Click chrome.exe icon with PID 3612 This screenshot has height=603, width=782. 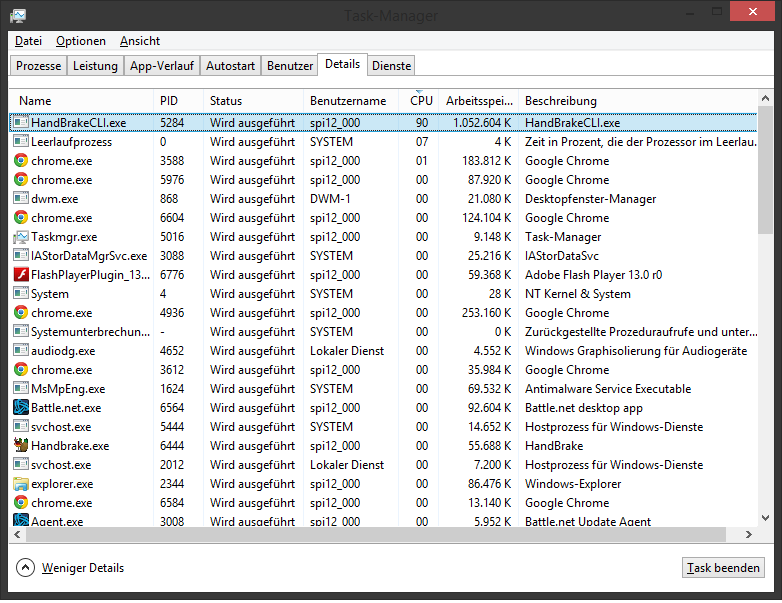click(20, 370)
